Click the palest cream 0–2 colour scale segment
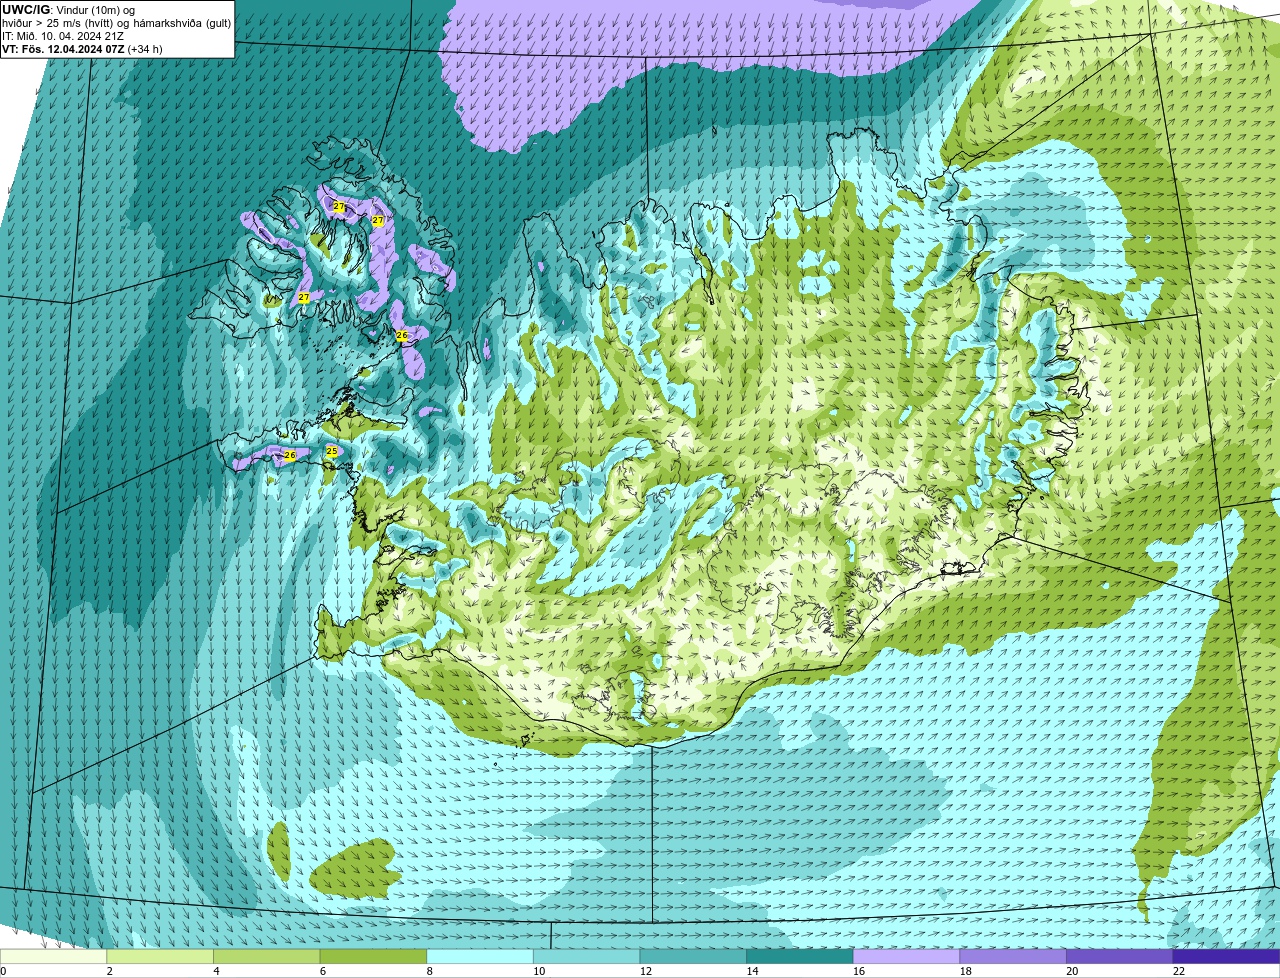Image resolution: width=1280 pixels, height=978 pixels. 53,956
